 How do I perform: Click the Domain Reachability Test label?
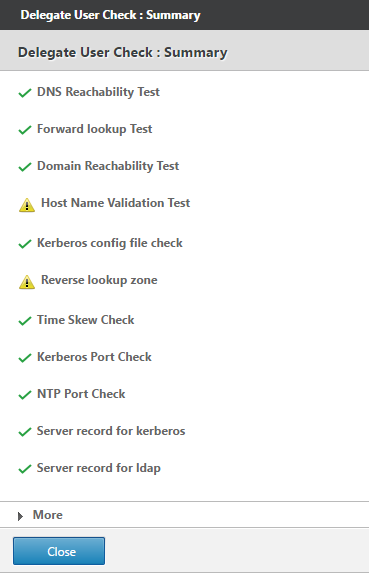108,166
